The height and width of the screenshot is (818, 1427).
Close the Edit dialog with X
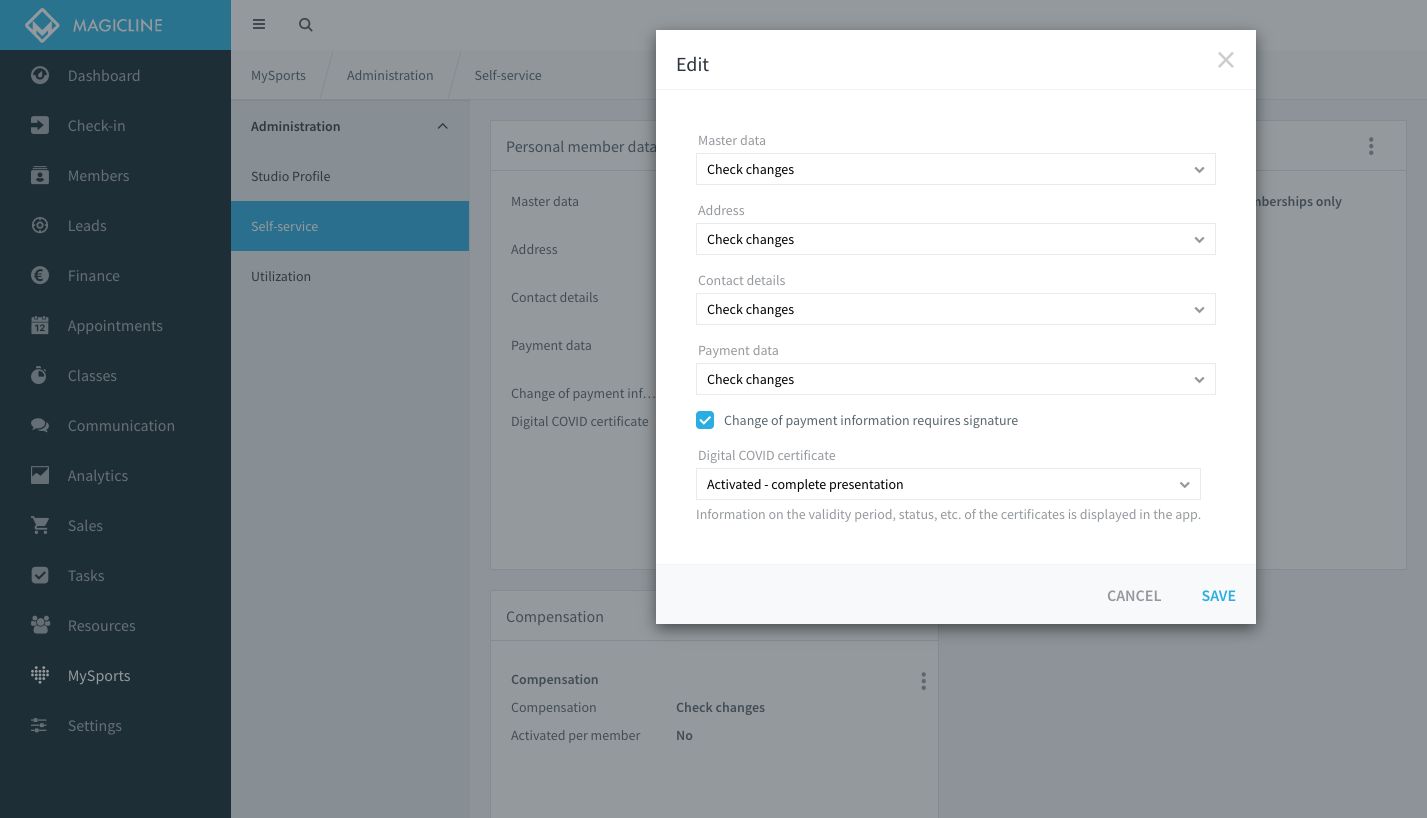(1225, 60)
